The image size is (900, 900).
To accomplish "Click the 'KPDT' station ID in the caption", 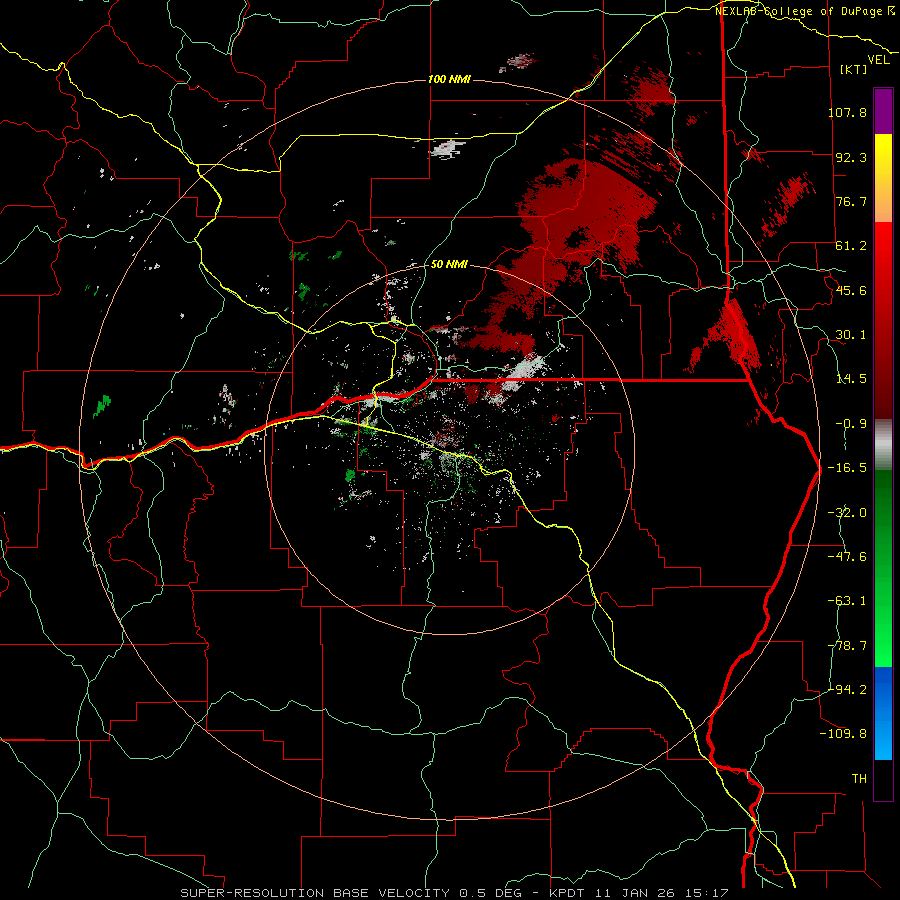I will pyautogui.click(x=569, y=893).
